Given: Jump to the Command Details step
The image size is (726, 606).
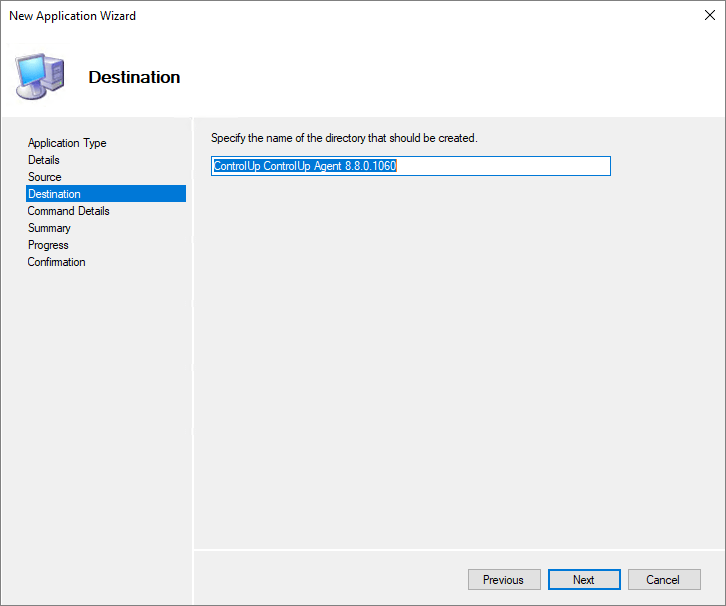Looking at the screenshot, I should (69, 211).
